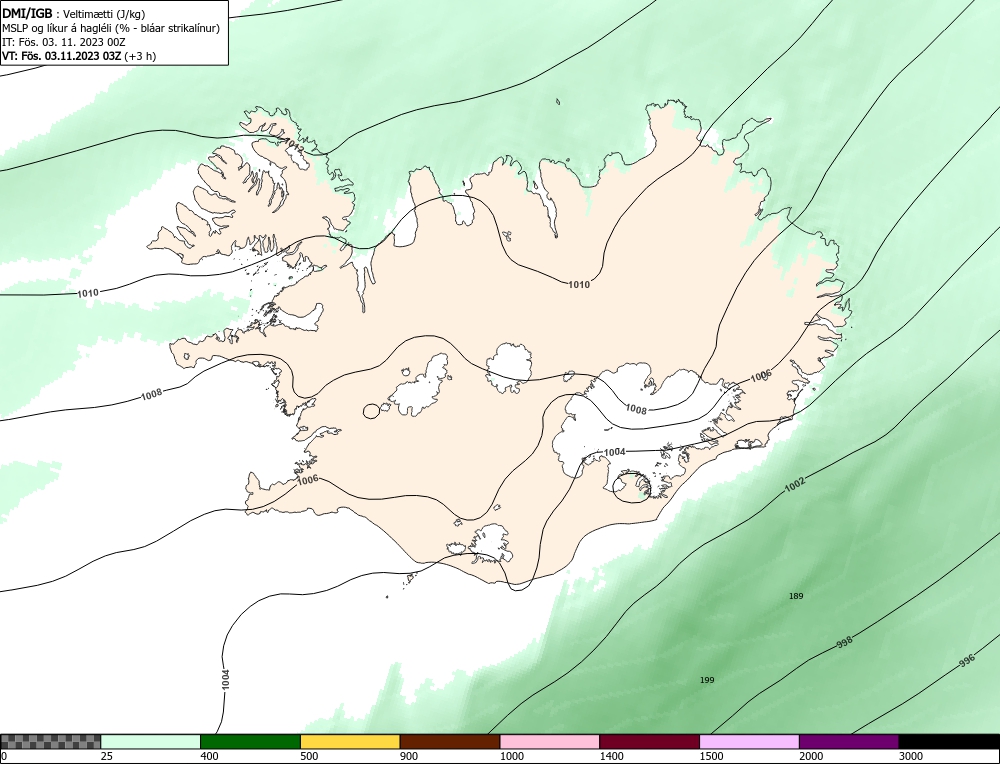Select the 'IT: Fös. 03. 11. 2023 00Z' line
This screenshot has width=1000, height=764.
64,42
